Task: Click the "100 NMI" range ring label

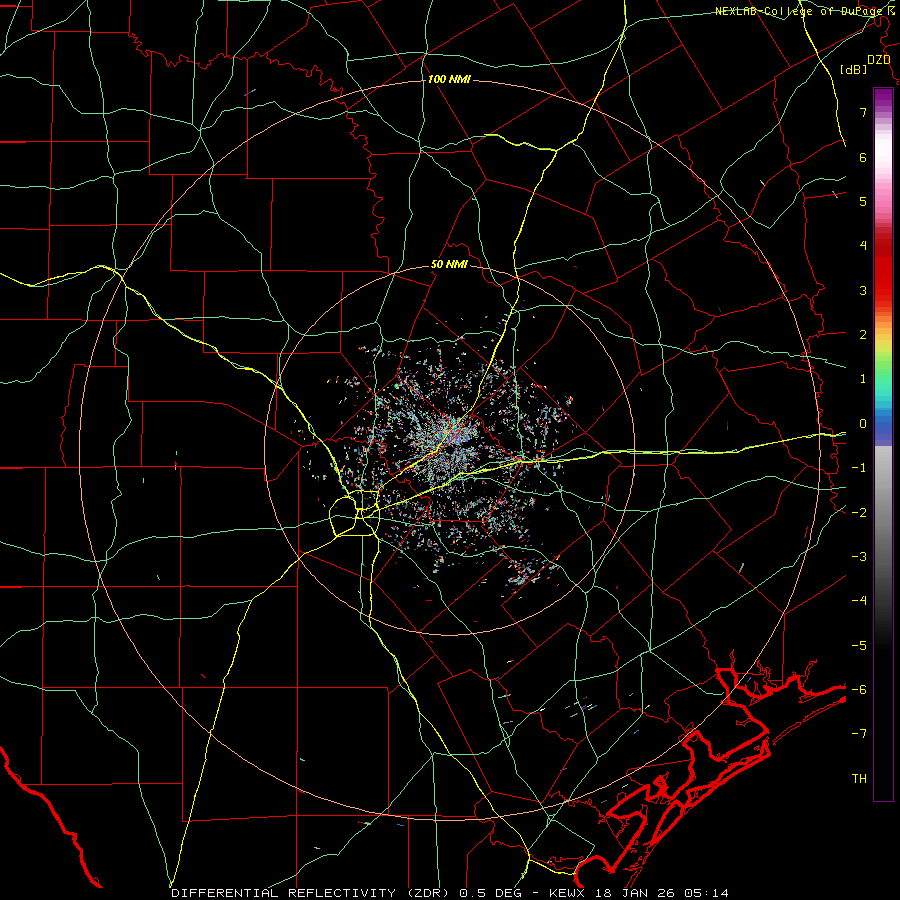Action: [449, 79]
